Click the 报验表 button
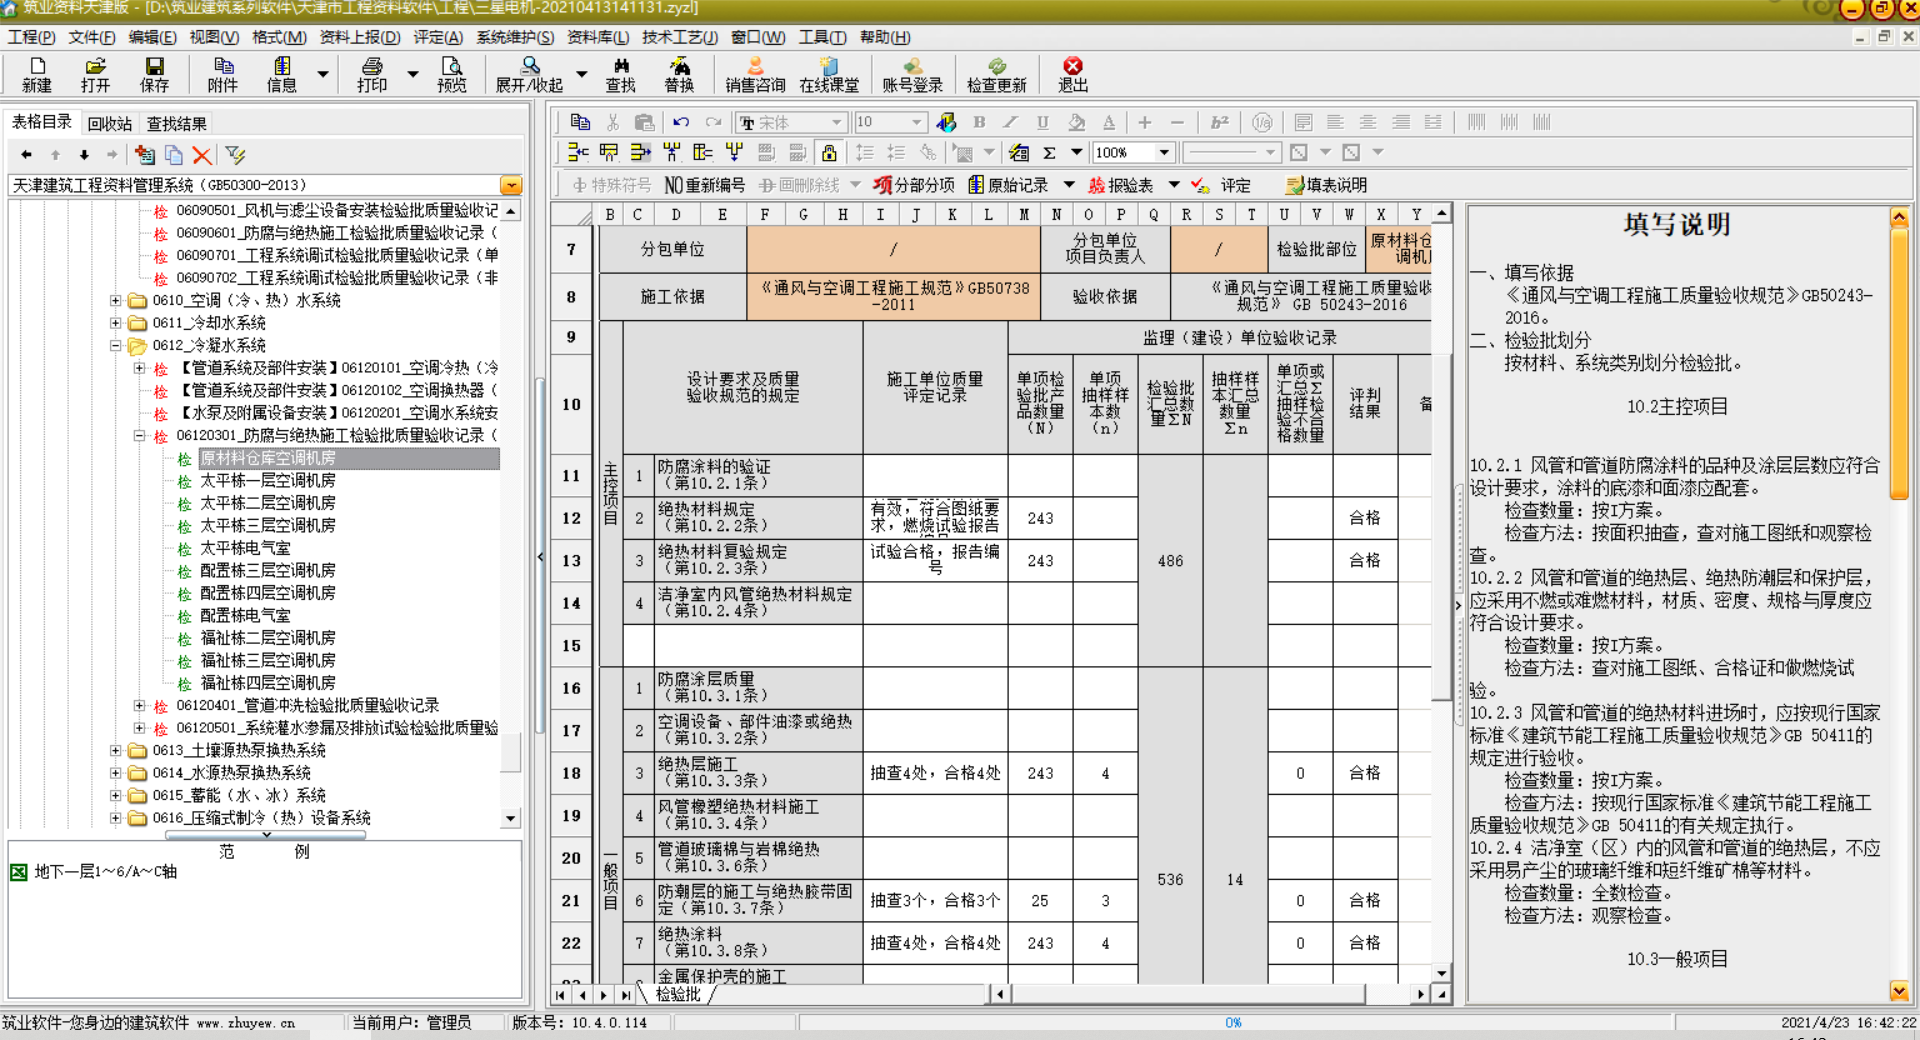The image size is (1920, 1040). pyautogui.click(x=1120, y=185)
